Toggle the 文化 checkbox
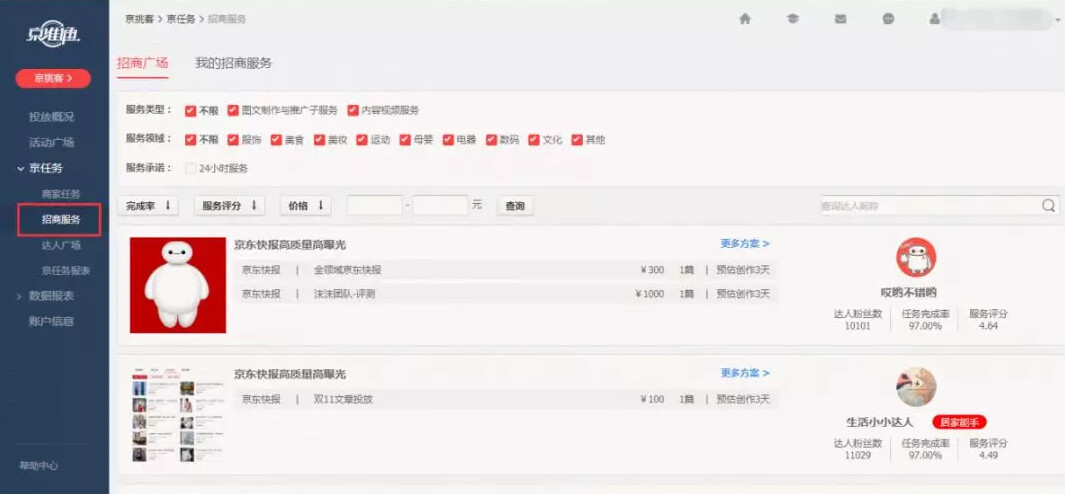 [534, 140]
